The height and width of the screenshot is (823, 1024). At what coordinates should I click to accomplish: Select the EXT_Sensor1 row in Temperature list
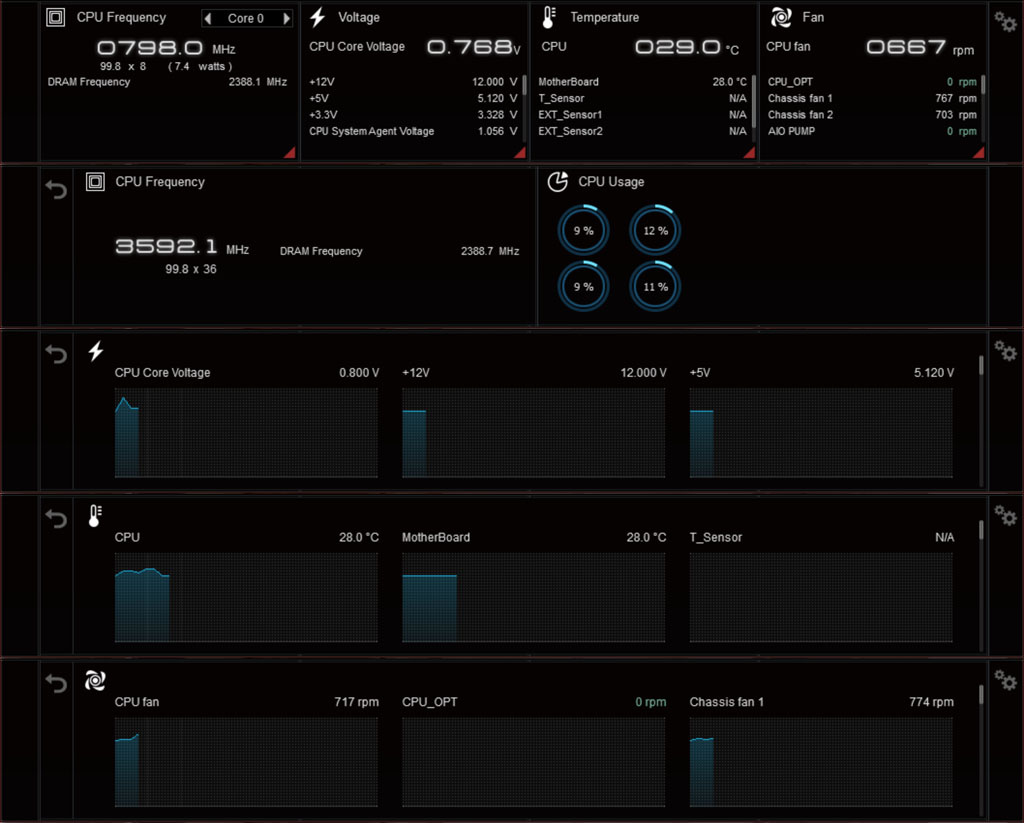tap(643, 115)
